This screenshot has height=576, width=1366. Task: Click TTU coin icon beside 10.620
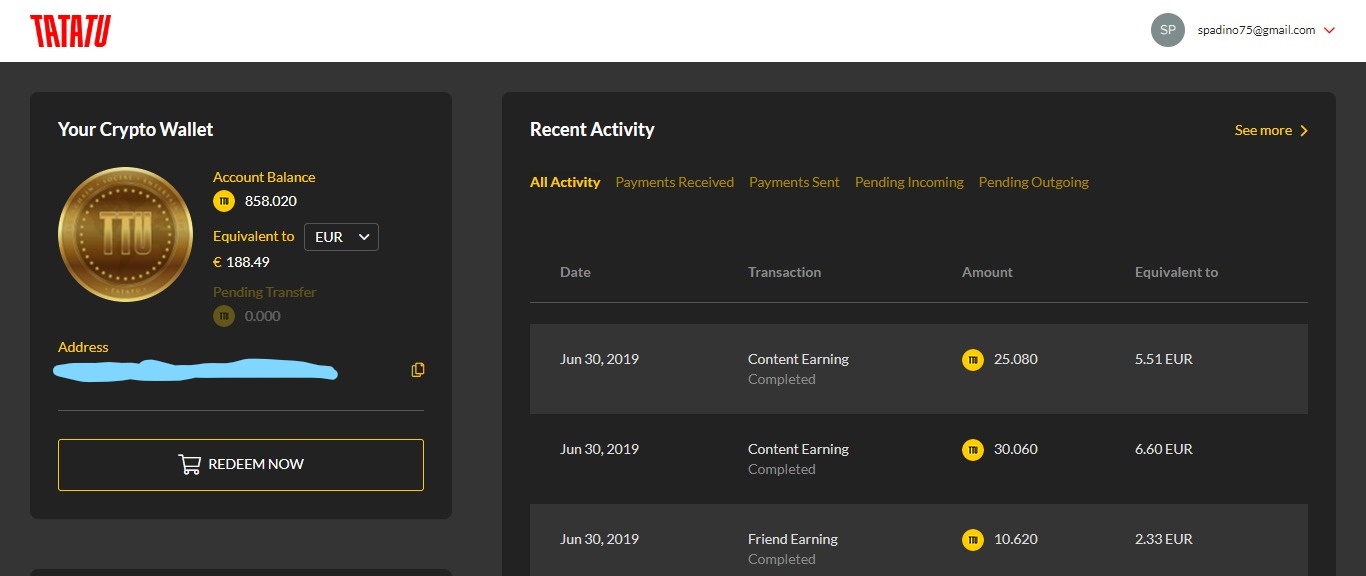click(972, 540)
